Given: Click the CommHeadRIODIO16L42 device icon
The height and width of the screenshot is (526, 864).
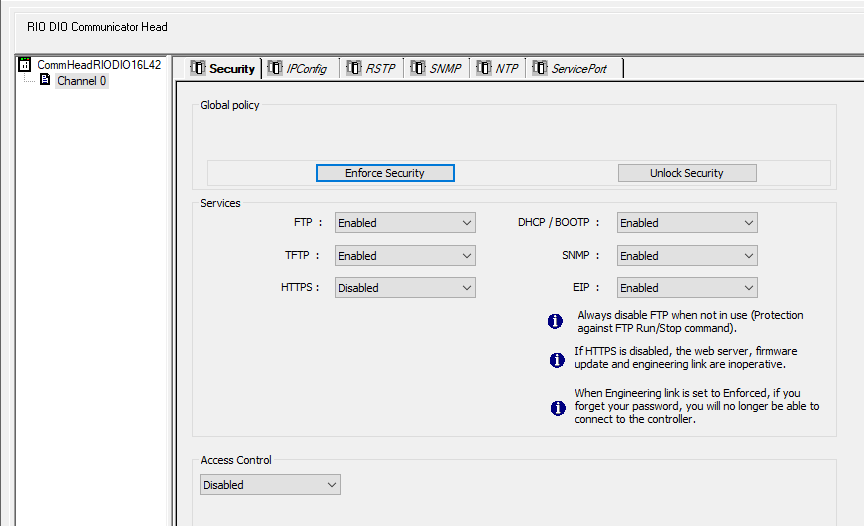Looking at the screenshot, I should click(26, 65).
